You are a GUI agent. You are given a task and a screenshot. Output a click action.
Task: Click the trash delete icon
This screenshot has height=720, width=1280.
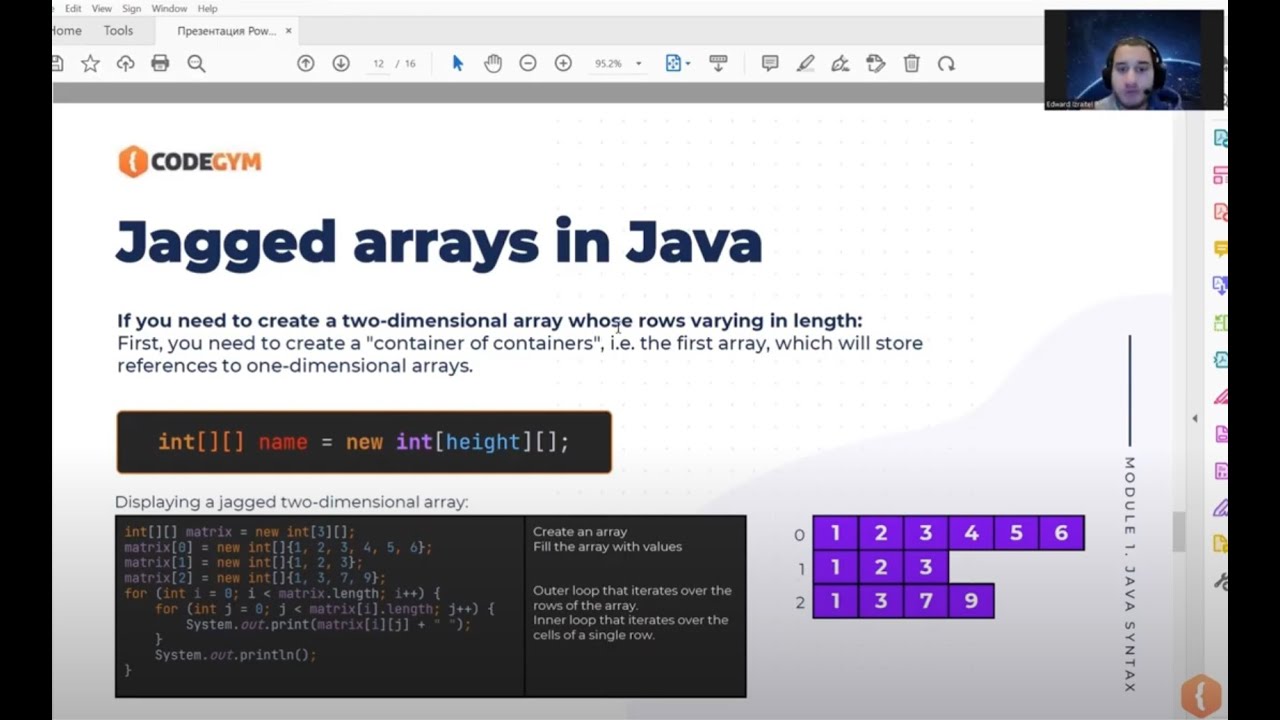(911, 63)
